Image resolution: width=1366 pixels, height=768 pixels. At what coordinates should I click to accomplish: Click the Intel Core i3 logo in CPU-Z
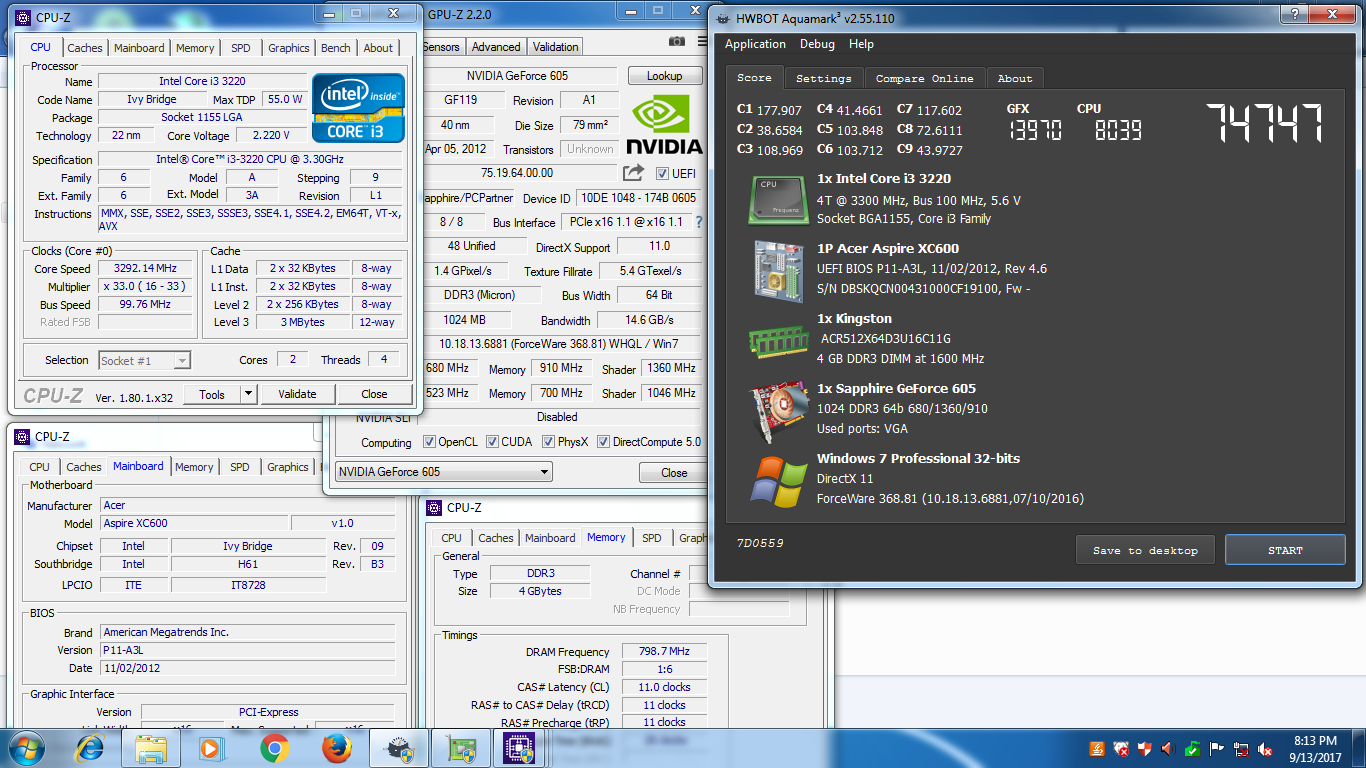(359, 107)
